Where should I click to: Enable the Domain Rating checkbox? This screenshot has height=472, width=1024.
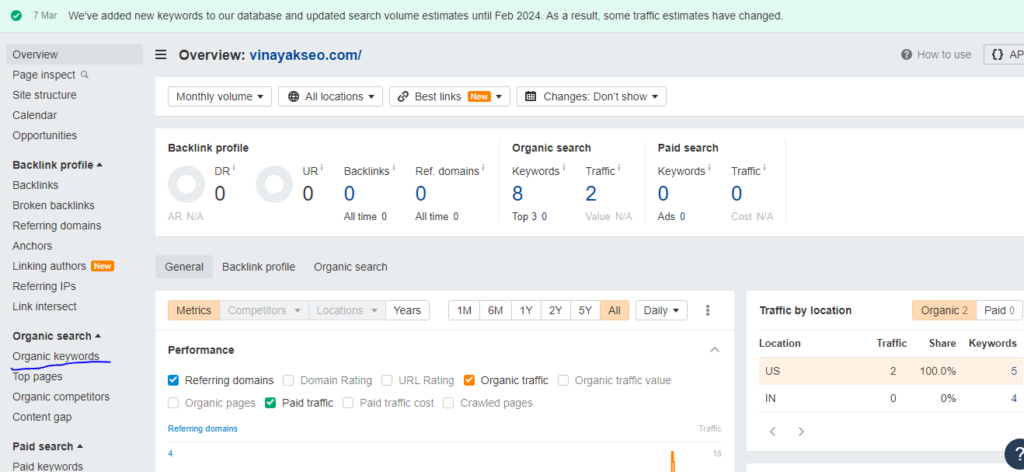click(x=288, y=381)
